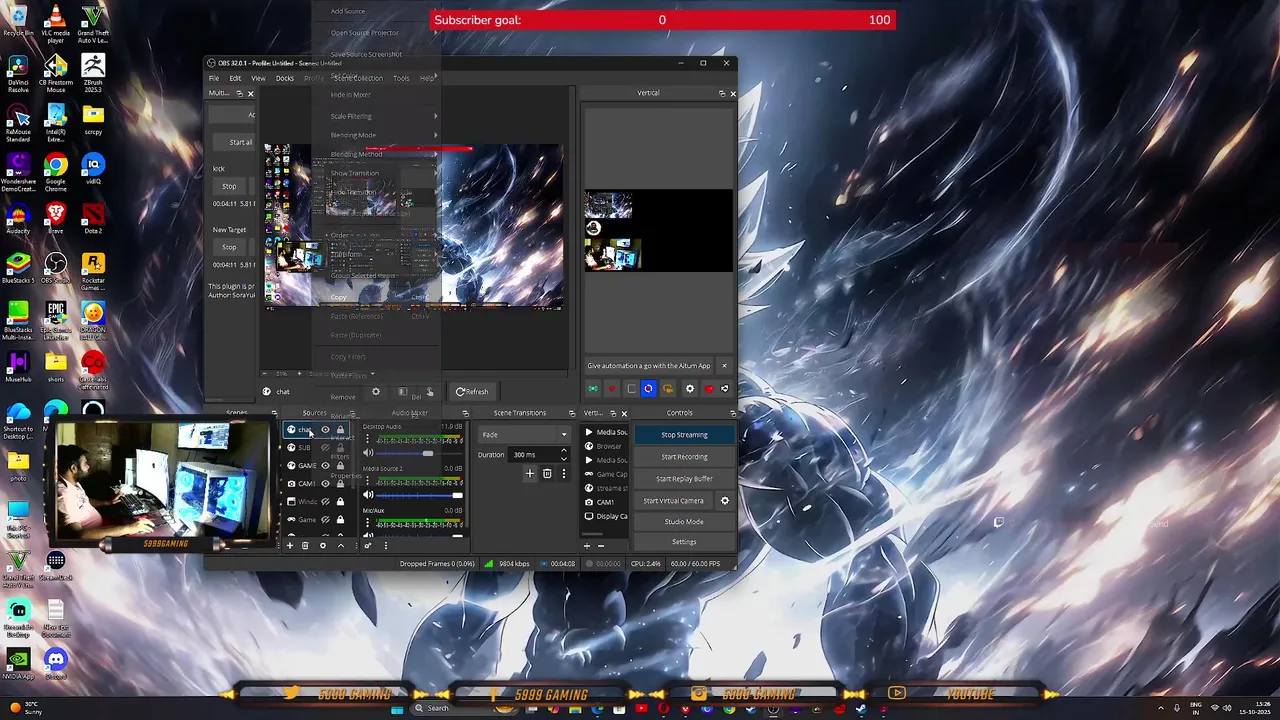This screenshot has width=1280, height=720.
Task: Add vertical source with plus icon
Action: [x=587, y=546]
